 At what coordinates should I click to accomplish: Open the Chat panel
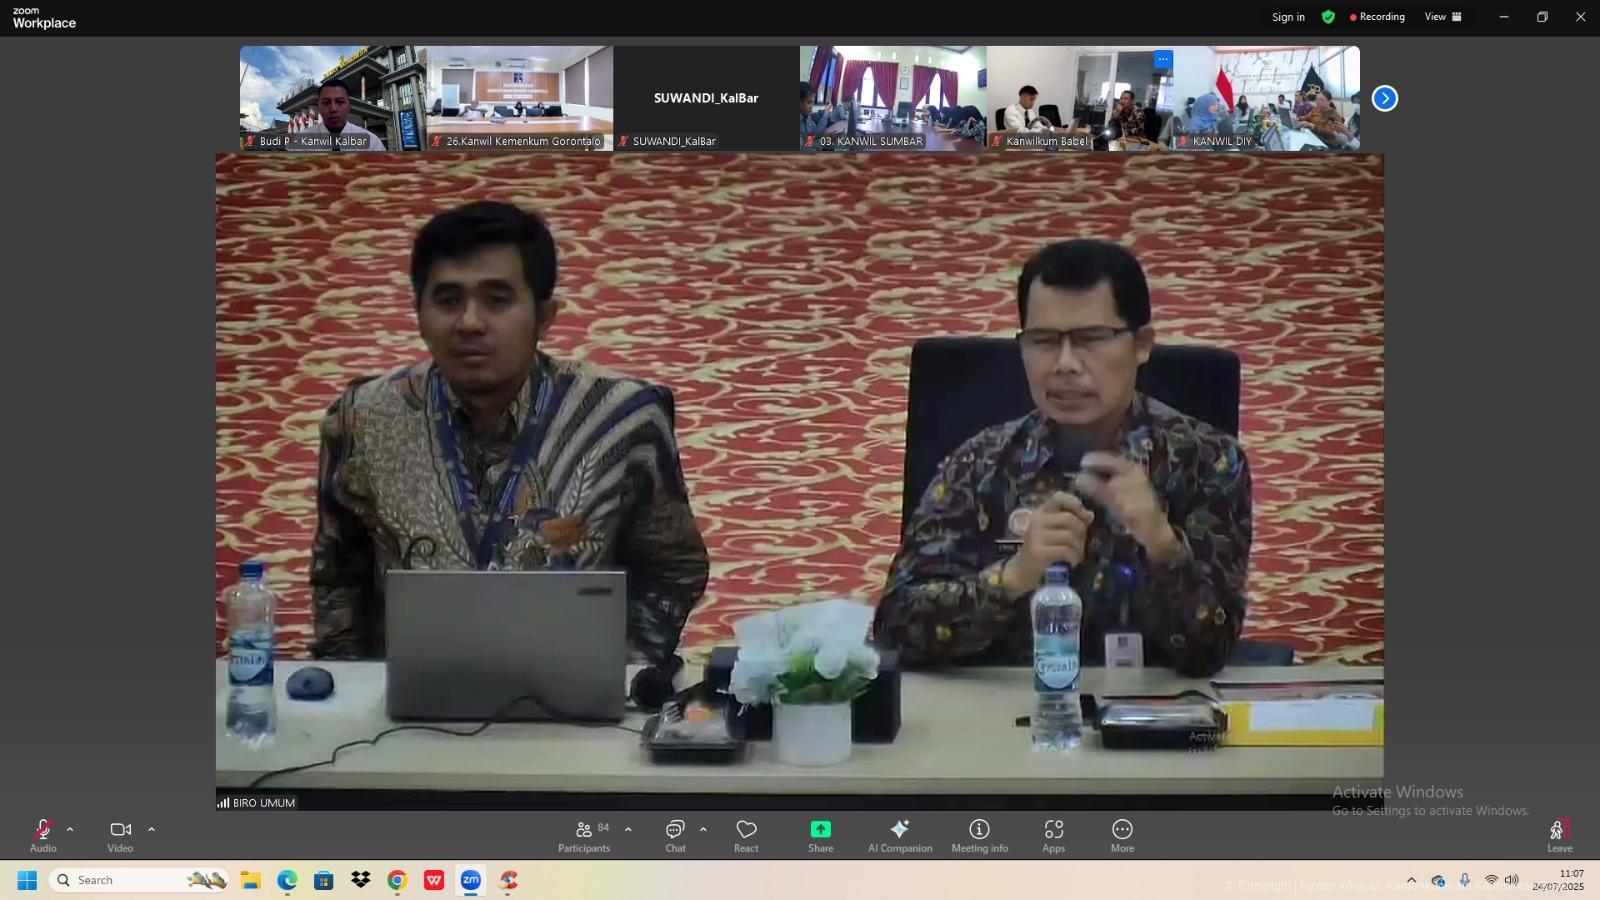coord(675,835)
